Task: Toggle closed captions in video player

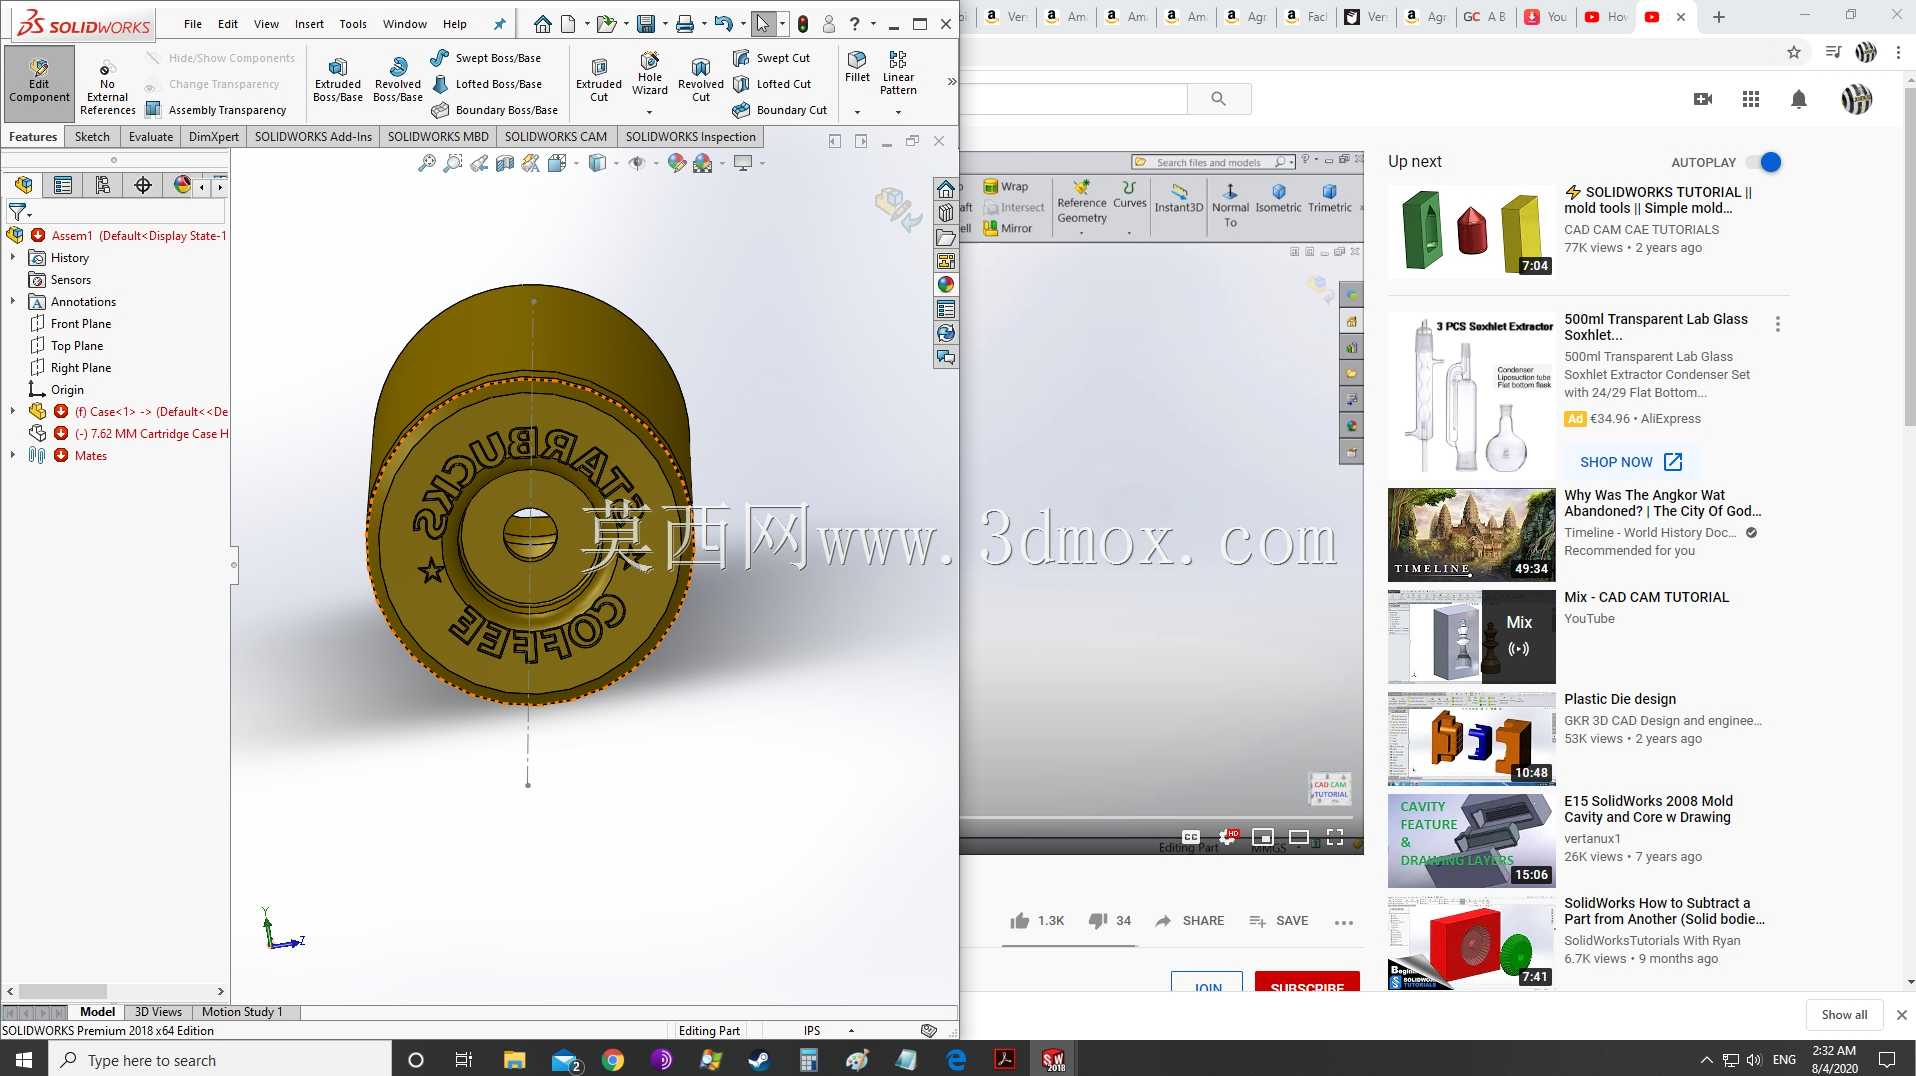Action: coord(1190,837)
